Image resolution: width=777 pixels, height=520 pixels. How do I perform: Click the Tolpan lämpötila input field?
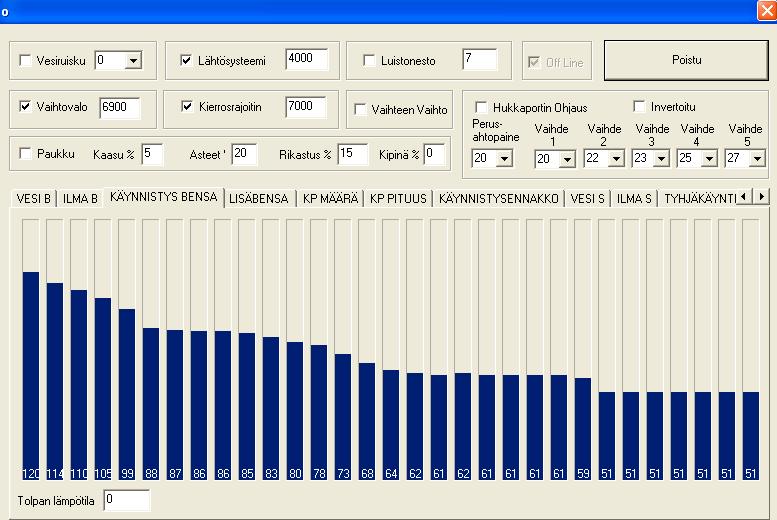[x=127, y=500]
